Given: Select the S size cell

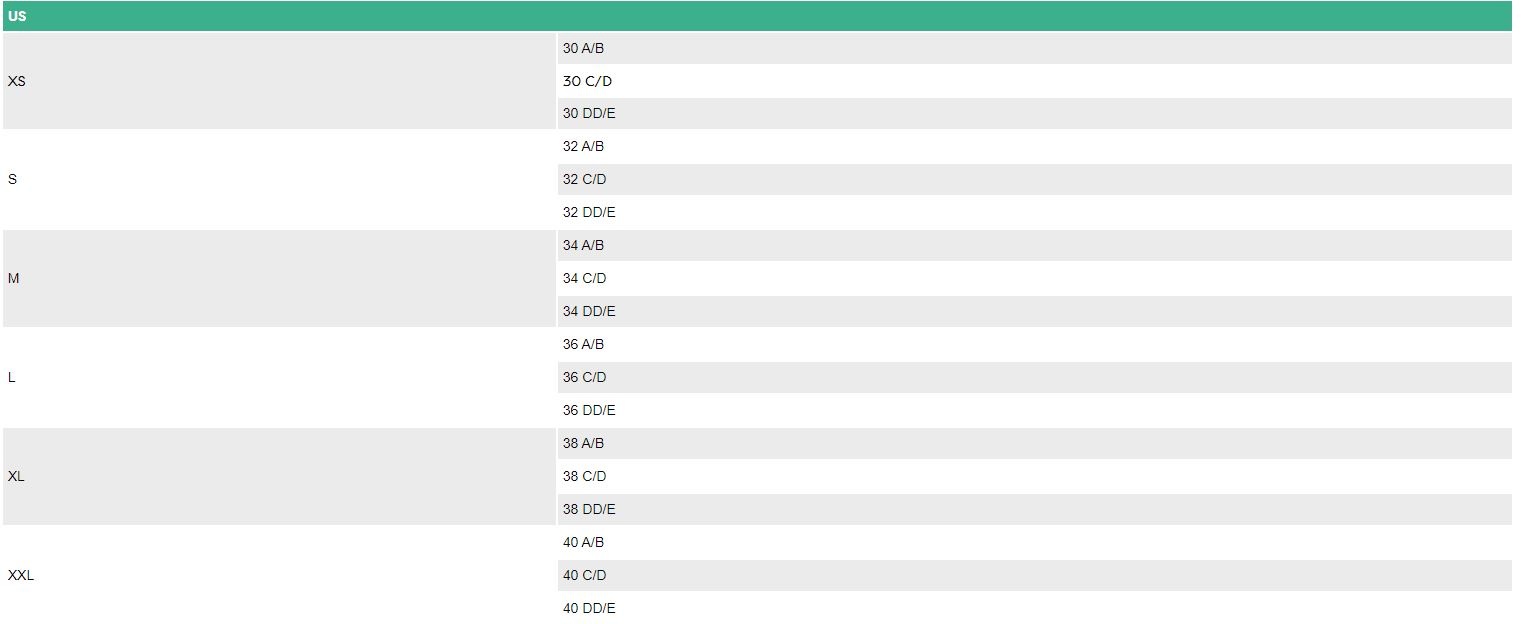Looking at the screenshot, I should point(279,180).
